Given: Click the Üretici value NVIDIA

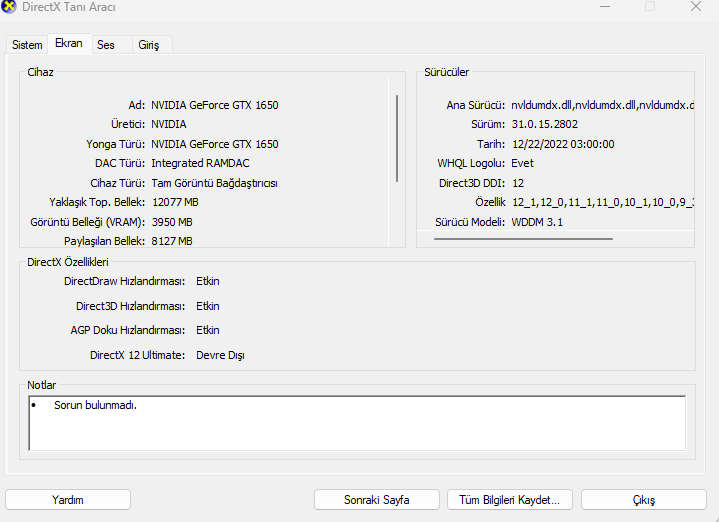Looking at the screenshot, I should (x=169, y=124).
